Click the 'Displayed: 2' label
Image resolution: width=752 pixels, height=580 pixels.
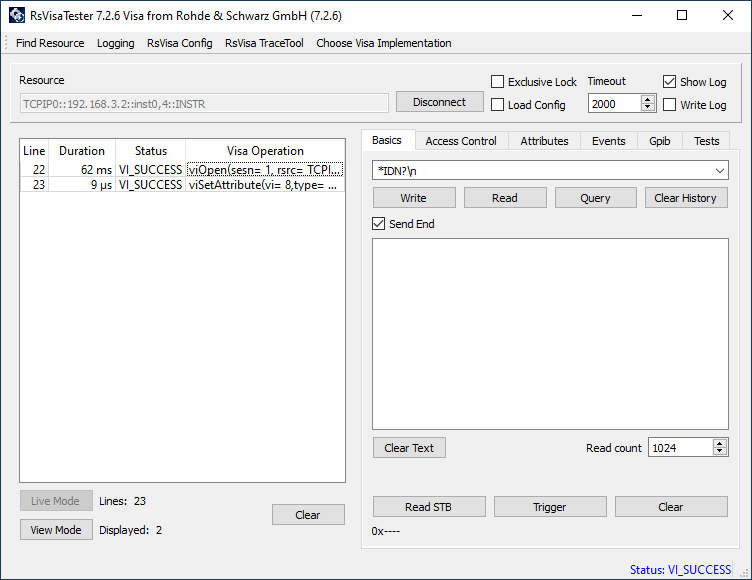130,530
